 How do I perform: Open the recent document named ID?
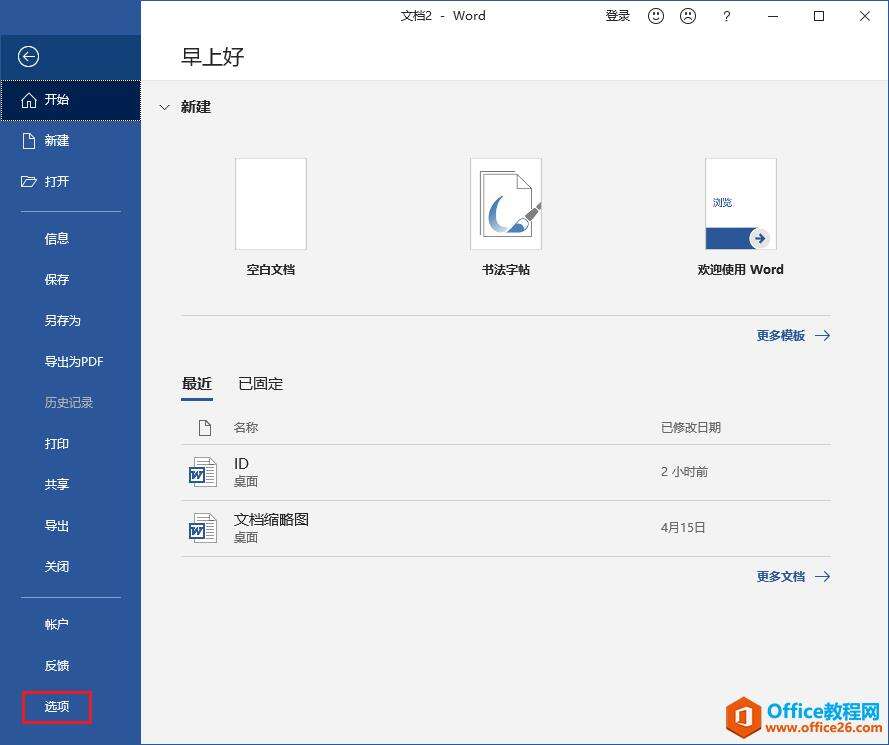coord(506,472)
